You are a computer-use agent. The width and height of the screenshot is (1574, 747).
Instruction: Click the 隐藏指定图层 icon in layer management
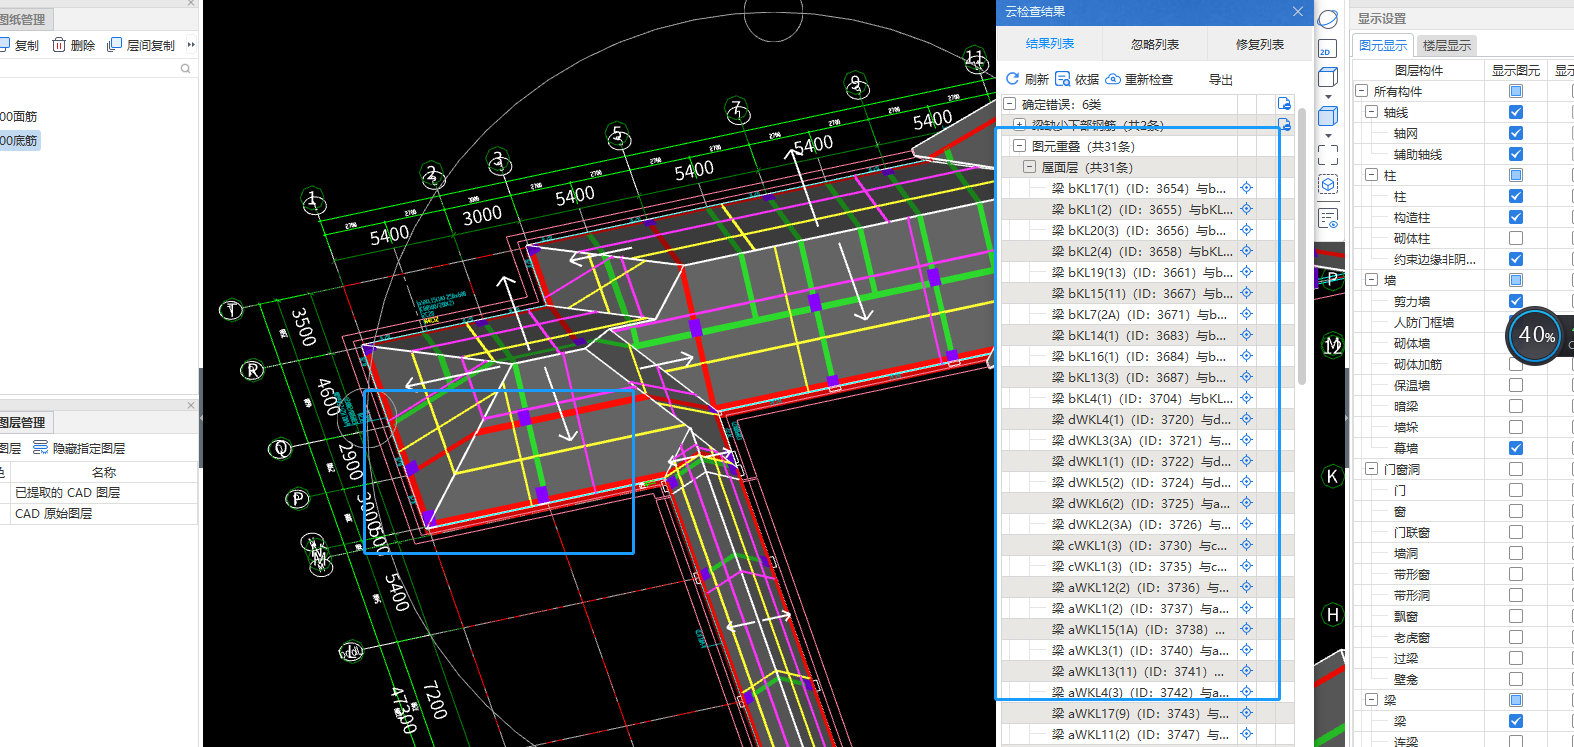tap(40, 447)
